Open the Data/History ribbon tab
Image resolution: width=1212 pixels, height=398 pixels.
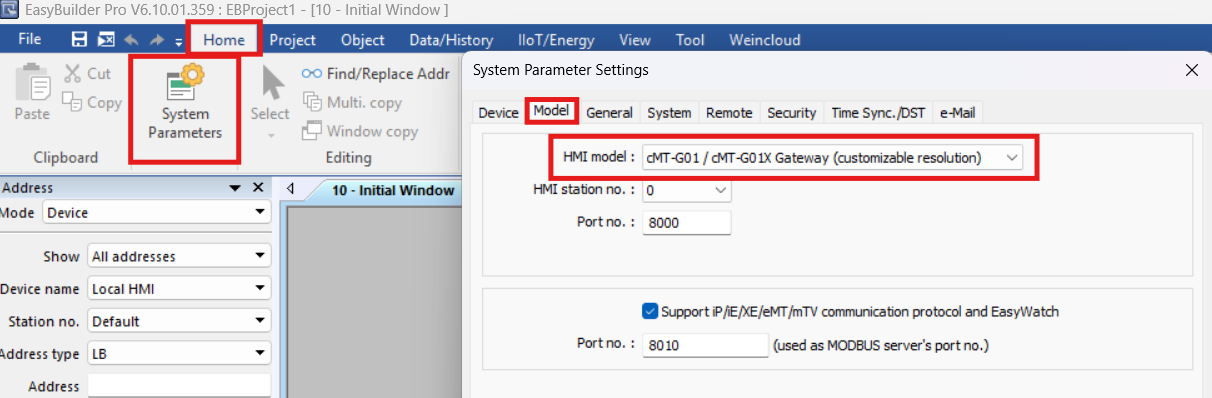tap(451, 40)
